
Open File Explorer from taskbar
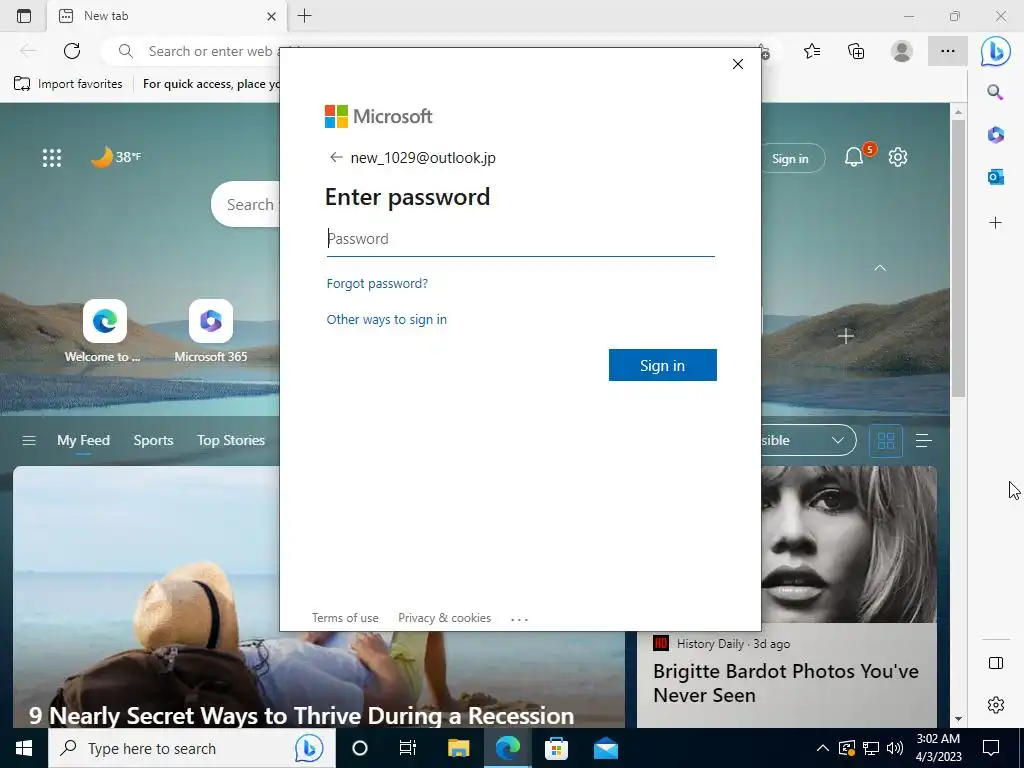click(458, 748)
